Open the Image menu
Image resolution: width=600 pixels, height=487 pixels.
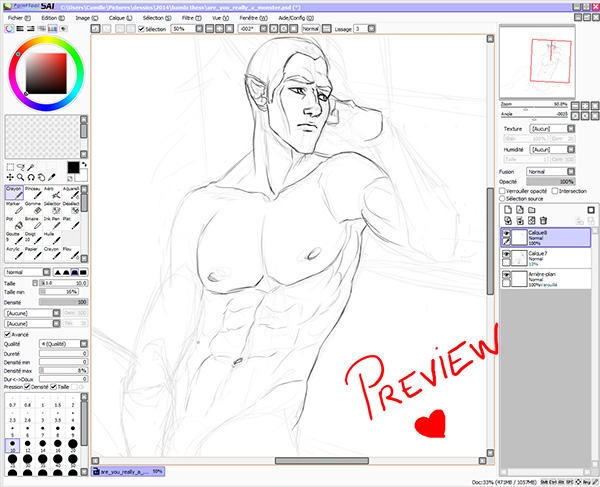86,18
